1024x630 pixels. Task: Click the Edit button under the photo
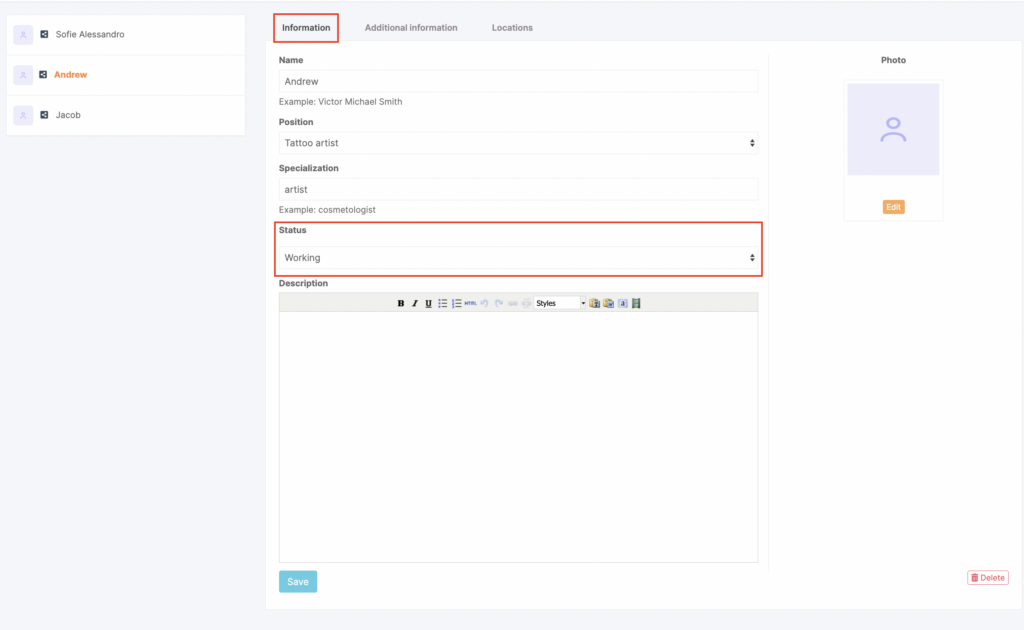(x=893, y=207)
